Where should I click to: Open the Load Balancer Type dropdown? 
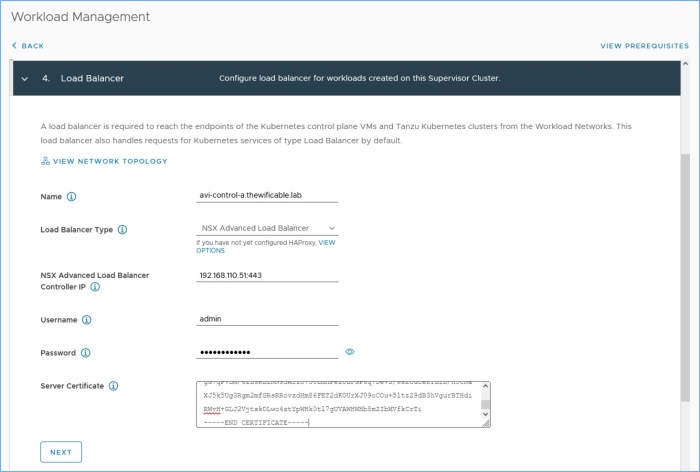tap(267, 229)
